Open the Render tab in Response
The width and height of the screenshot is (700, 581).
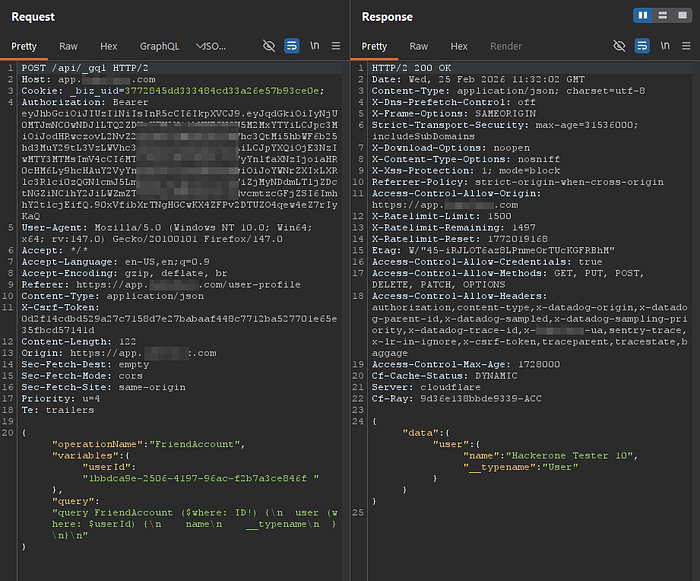click(506, 46)
